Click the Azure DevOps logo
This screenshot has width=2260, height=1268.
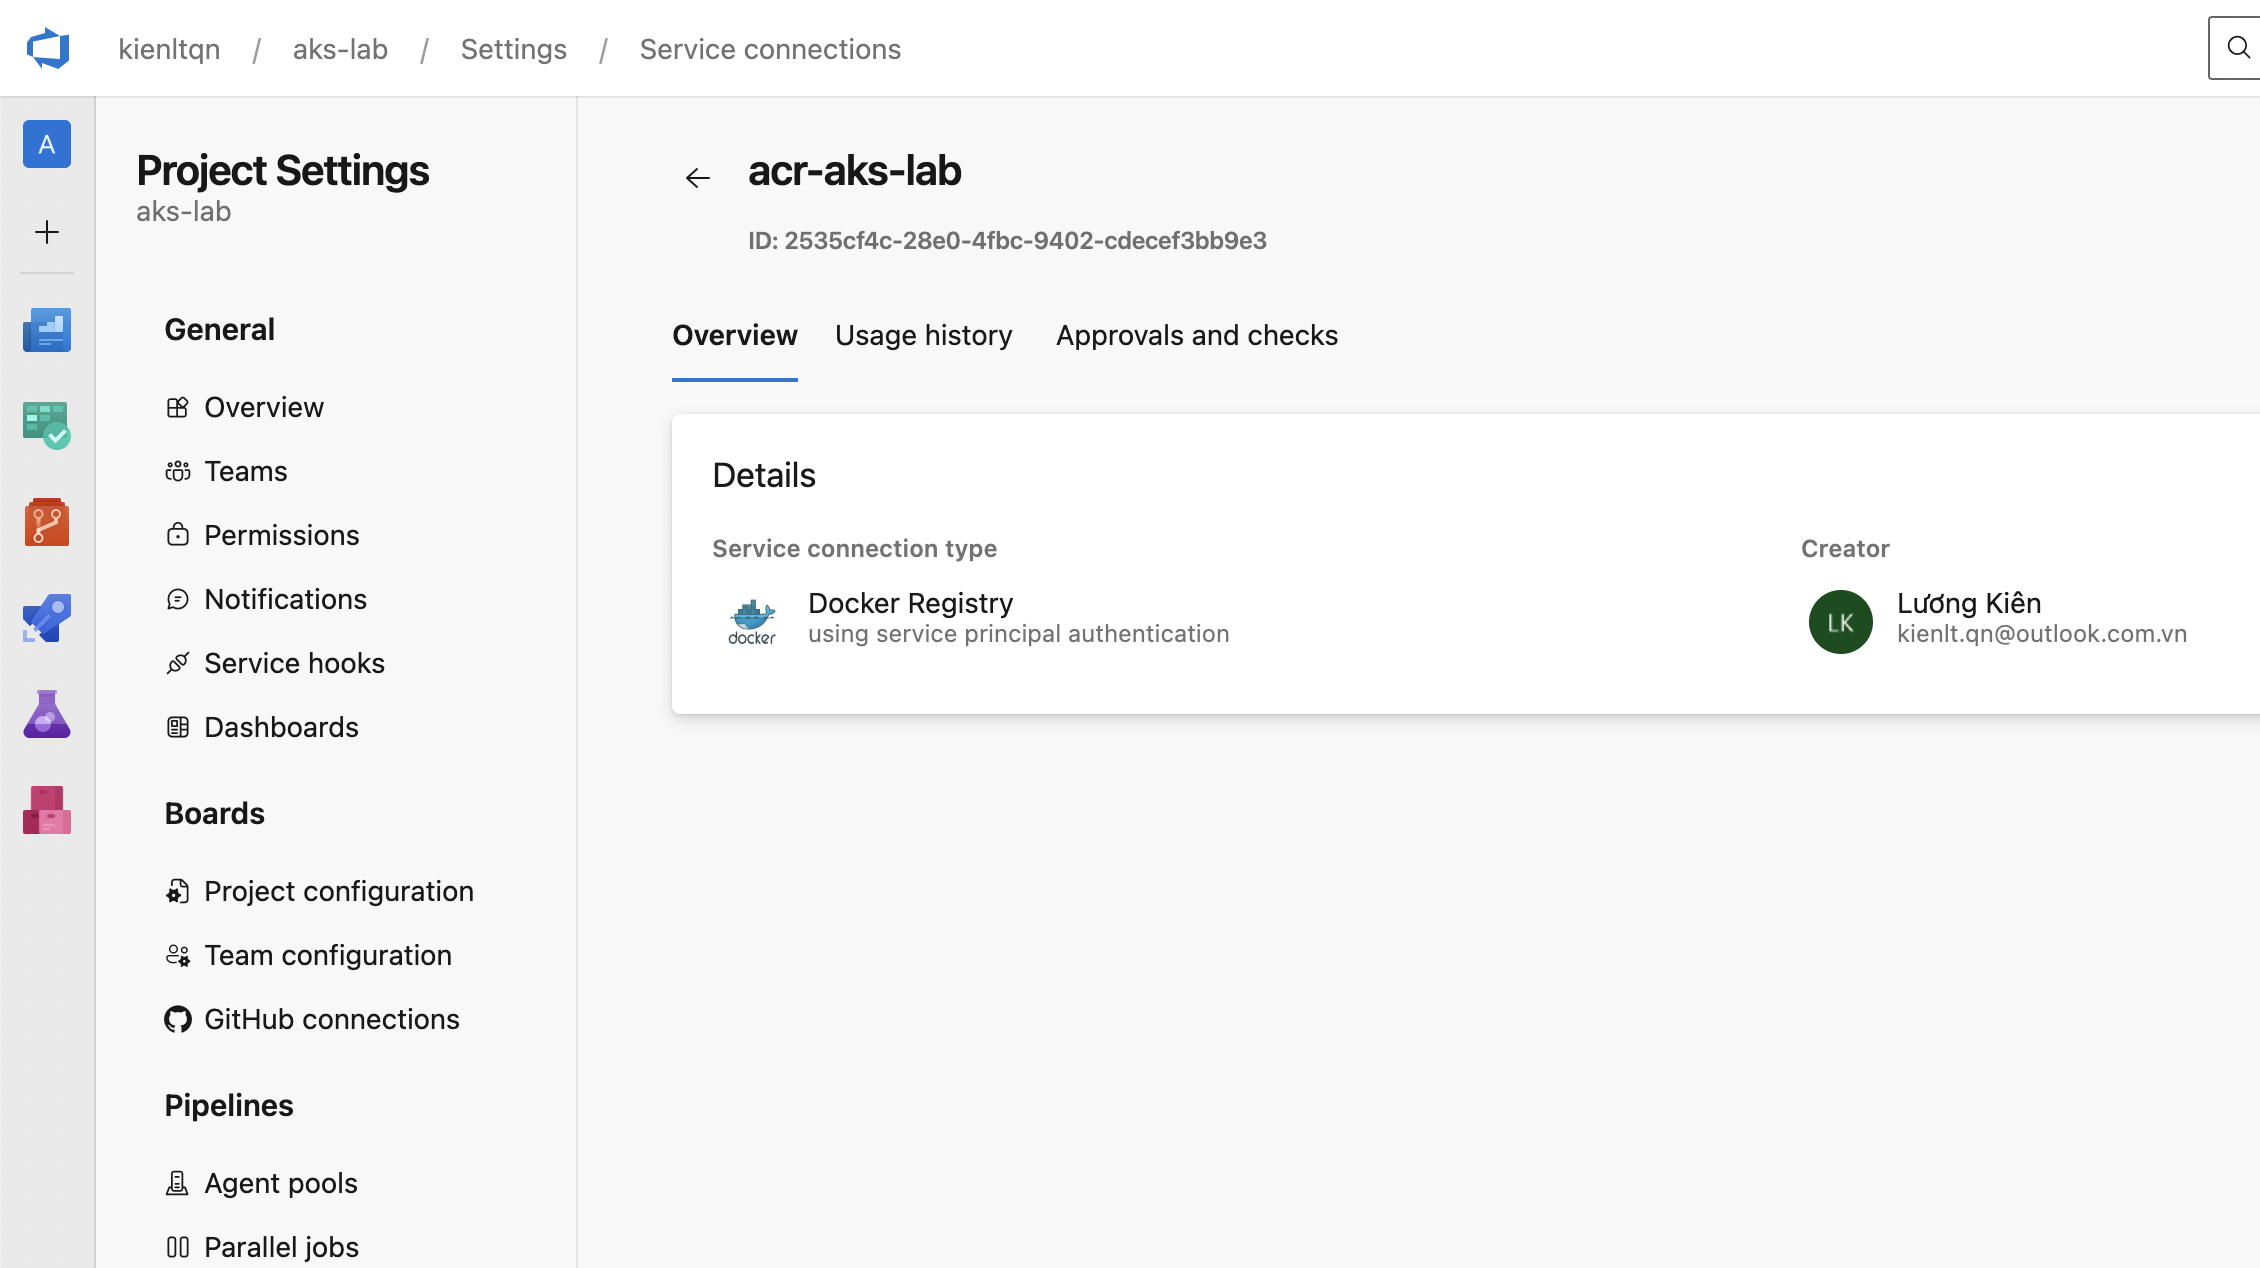tap(48, 48)
